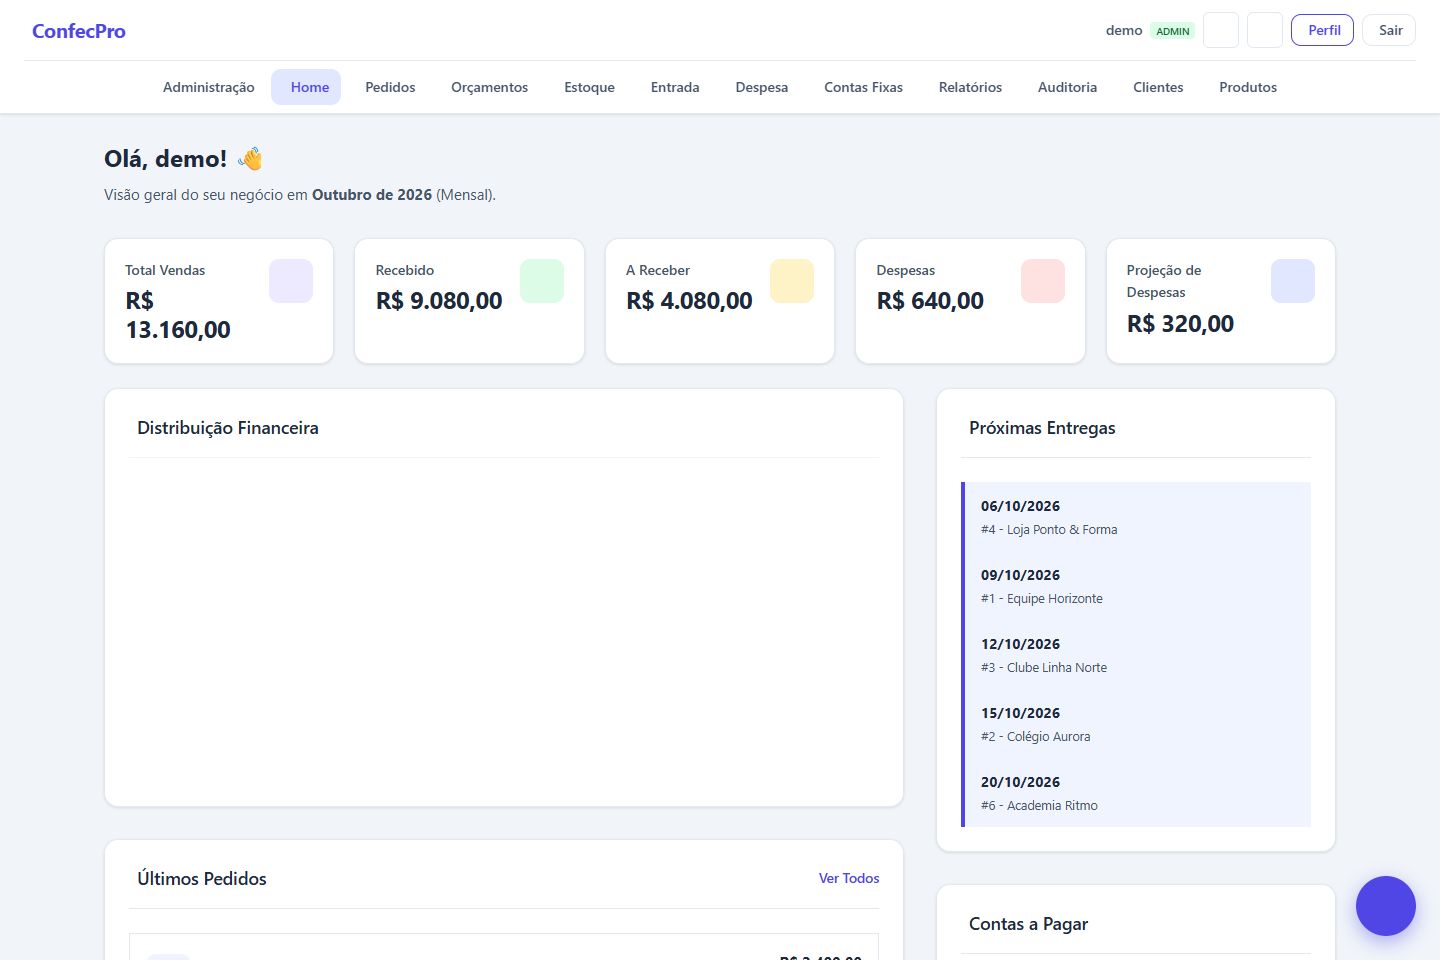Click the R$ 640,00 expenses value

pos(930,301)
